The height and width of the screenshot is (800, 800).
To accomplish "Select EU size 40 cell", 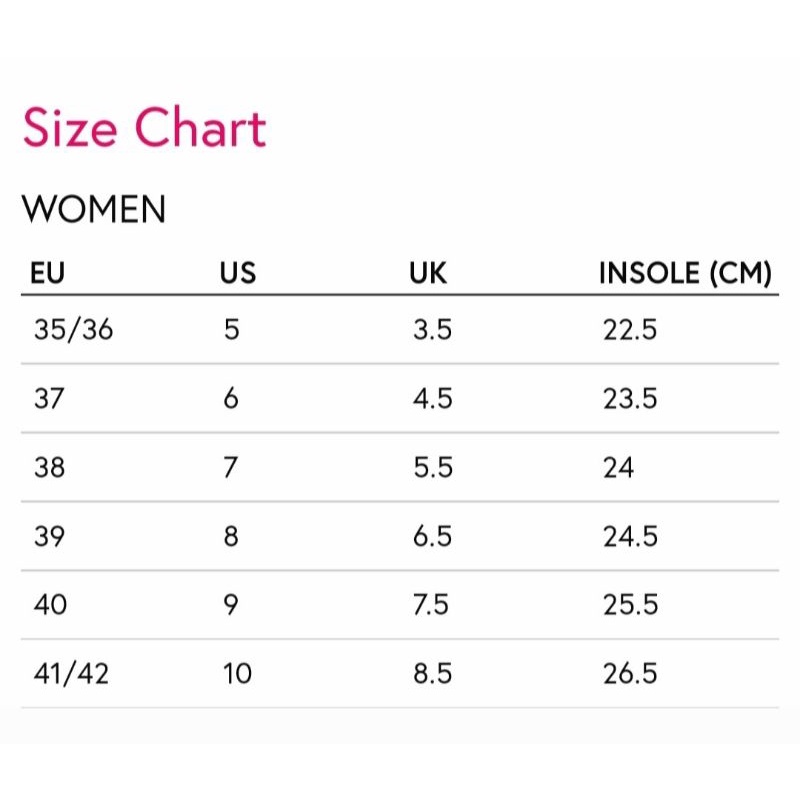I will tap(50, 605).
